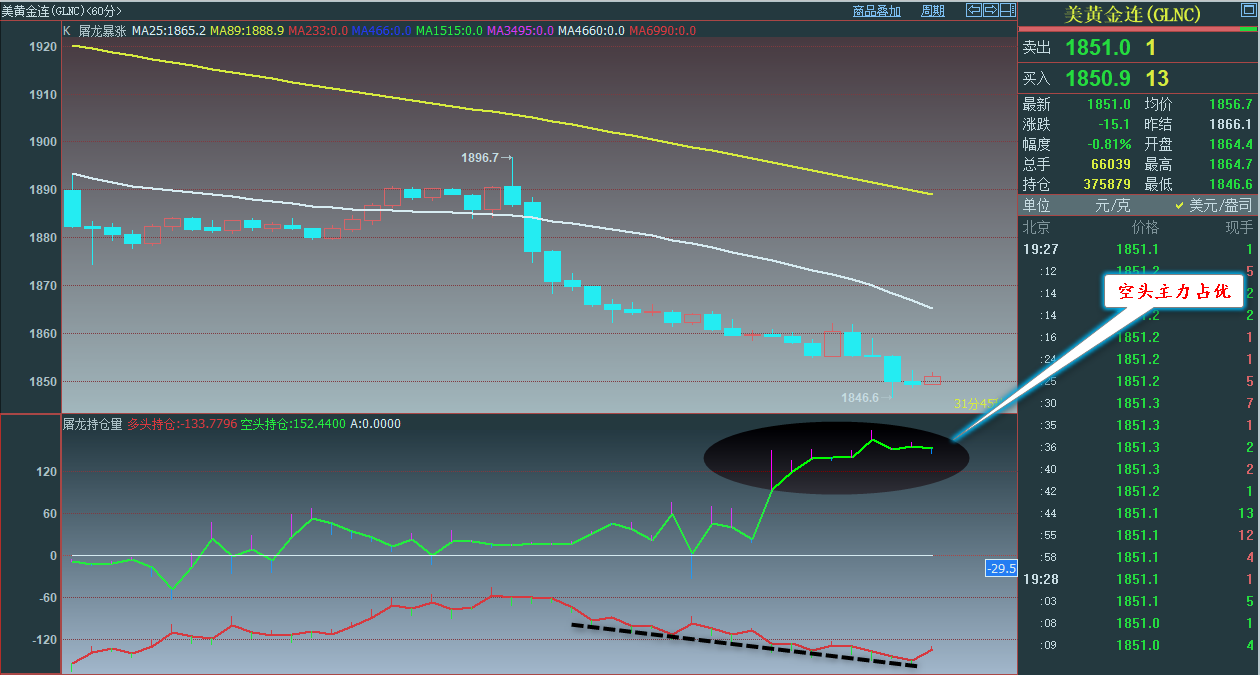Open the 周期 period menu
This screenshot has height=675, width=1260.
932,11
